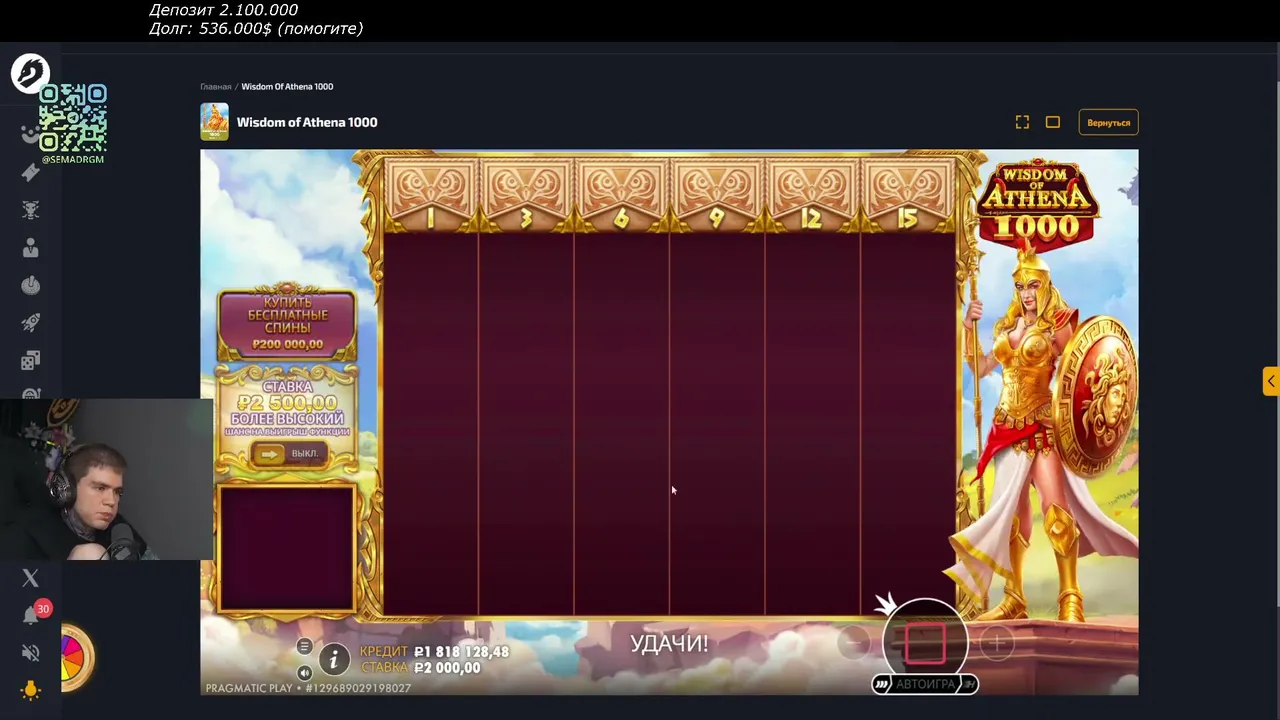Go to Главная breadcrumb link
Screen dimensions: 1280x720
point(215,87)
